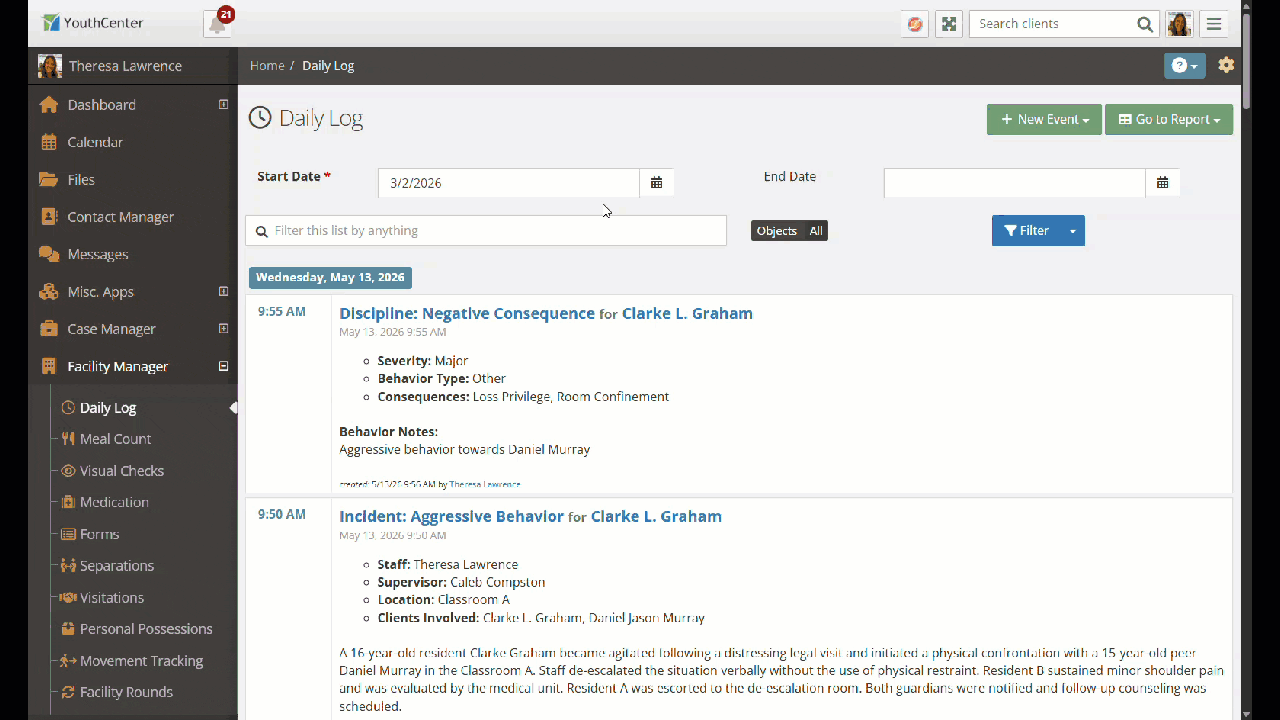Toggle the Objects view option
Image resolution: width=1280 pixels, height=720 pixels.
tap(777, 231)
